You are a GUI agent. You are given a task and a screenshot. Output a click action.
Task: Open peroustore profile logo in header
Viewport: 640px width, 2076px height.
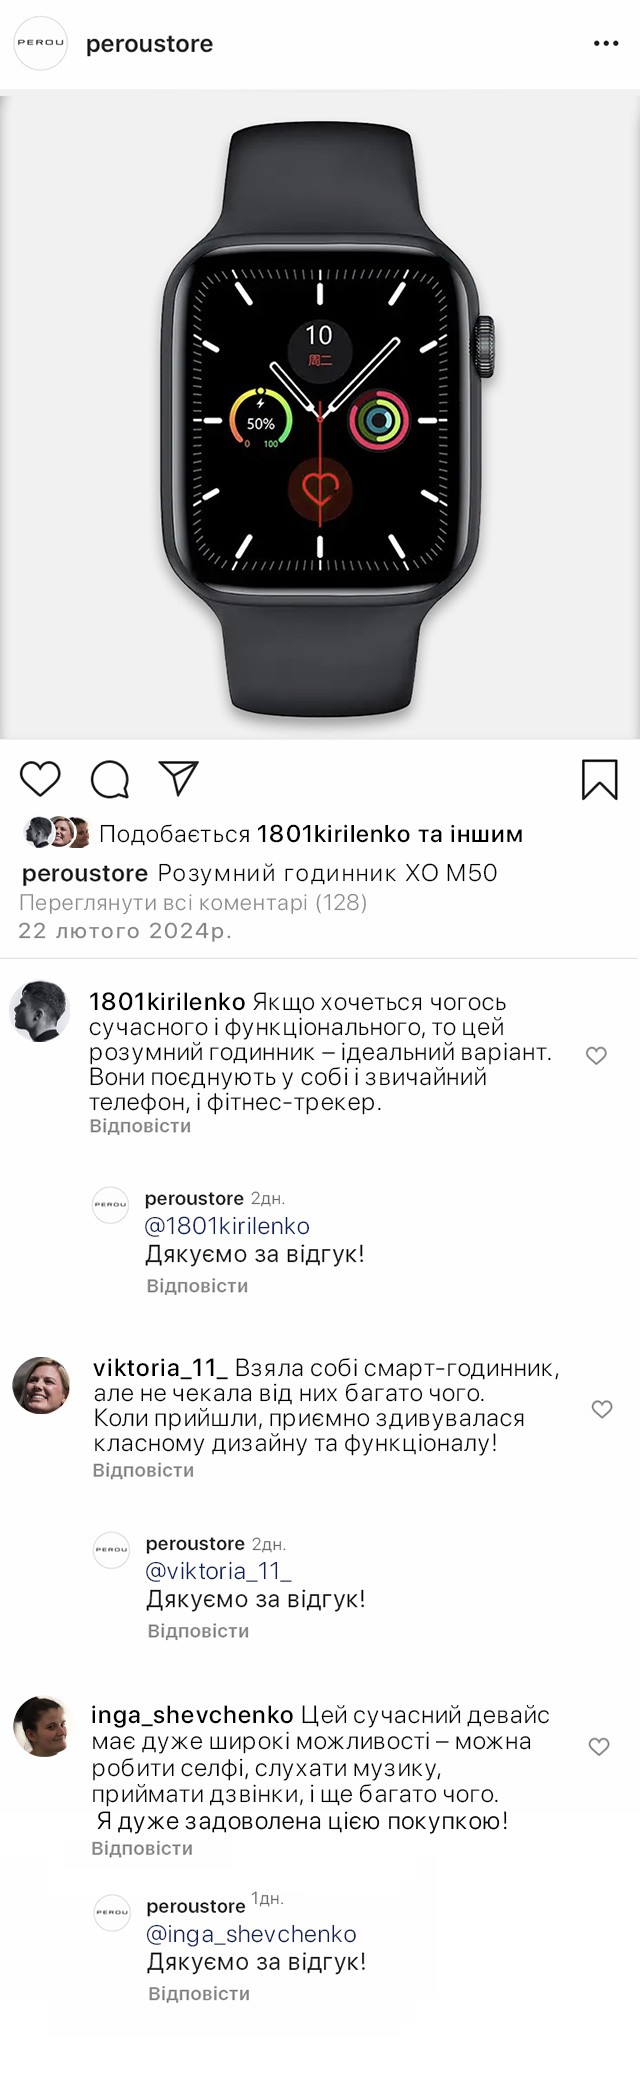coord(40,43)
